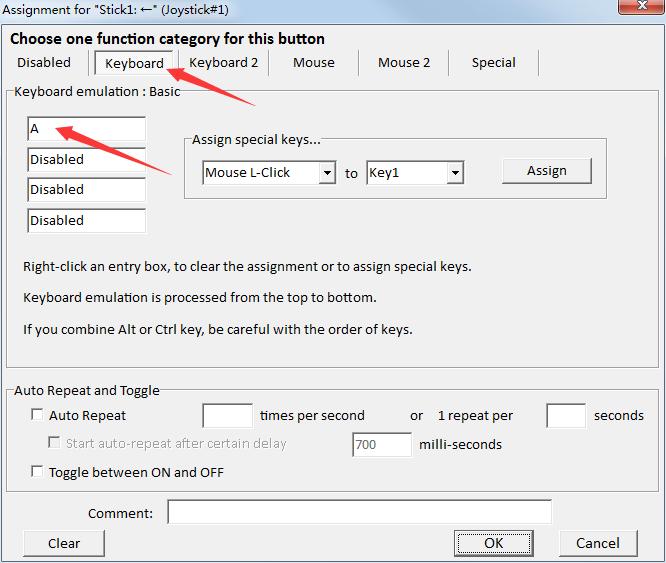Check Toggle between ON and OFF
Image resolution: width=666 pixels, height=563 pixels.
38,472
